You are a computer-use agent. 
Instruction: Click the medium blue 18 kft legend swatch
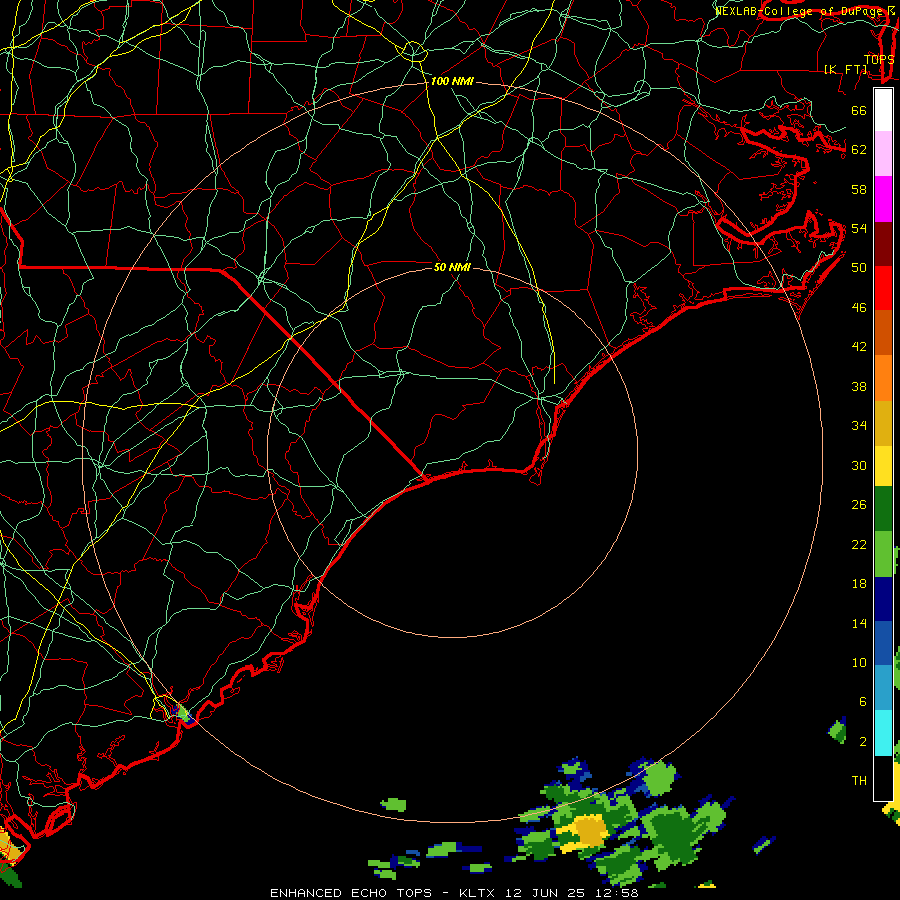[x=883, y=643]
